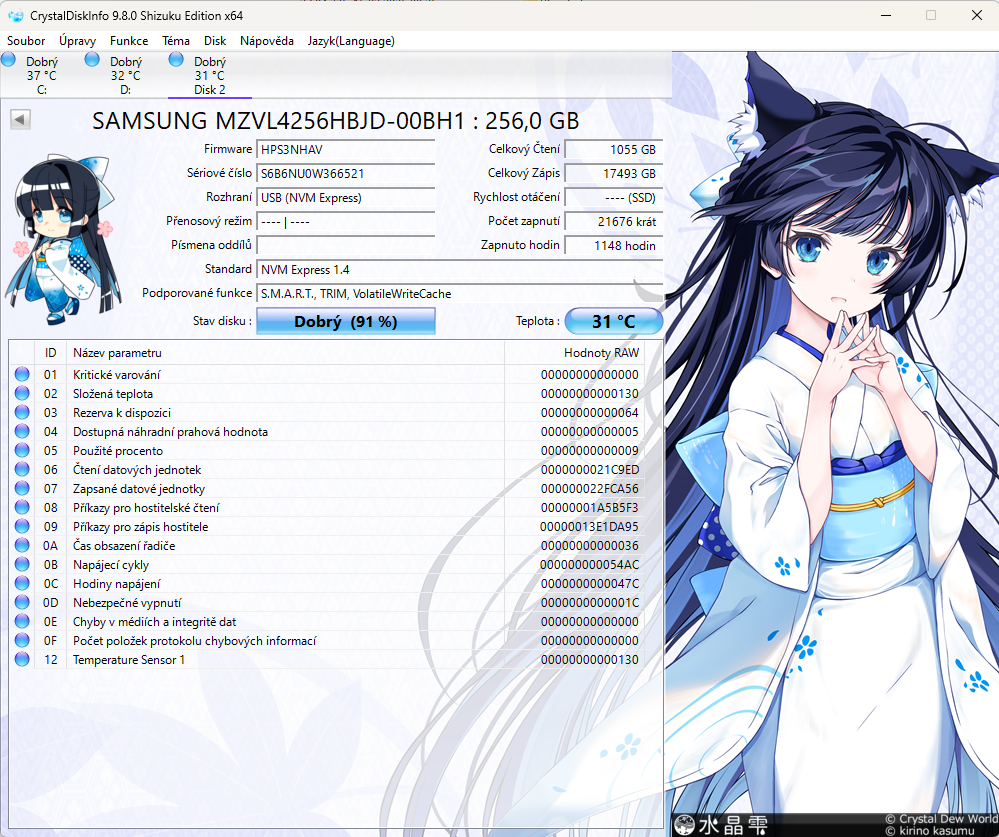Screen dimensions: 999x837
Task: Click the 31 °C temperature button
Action: click(x=614, y=321)
